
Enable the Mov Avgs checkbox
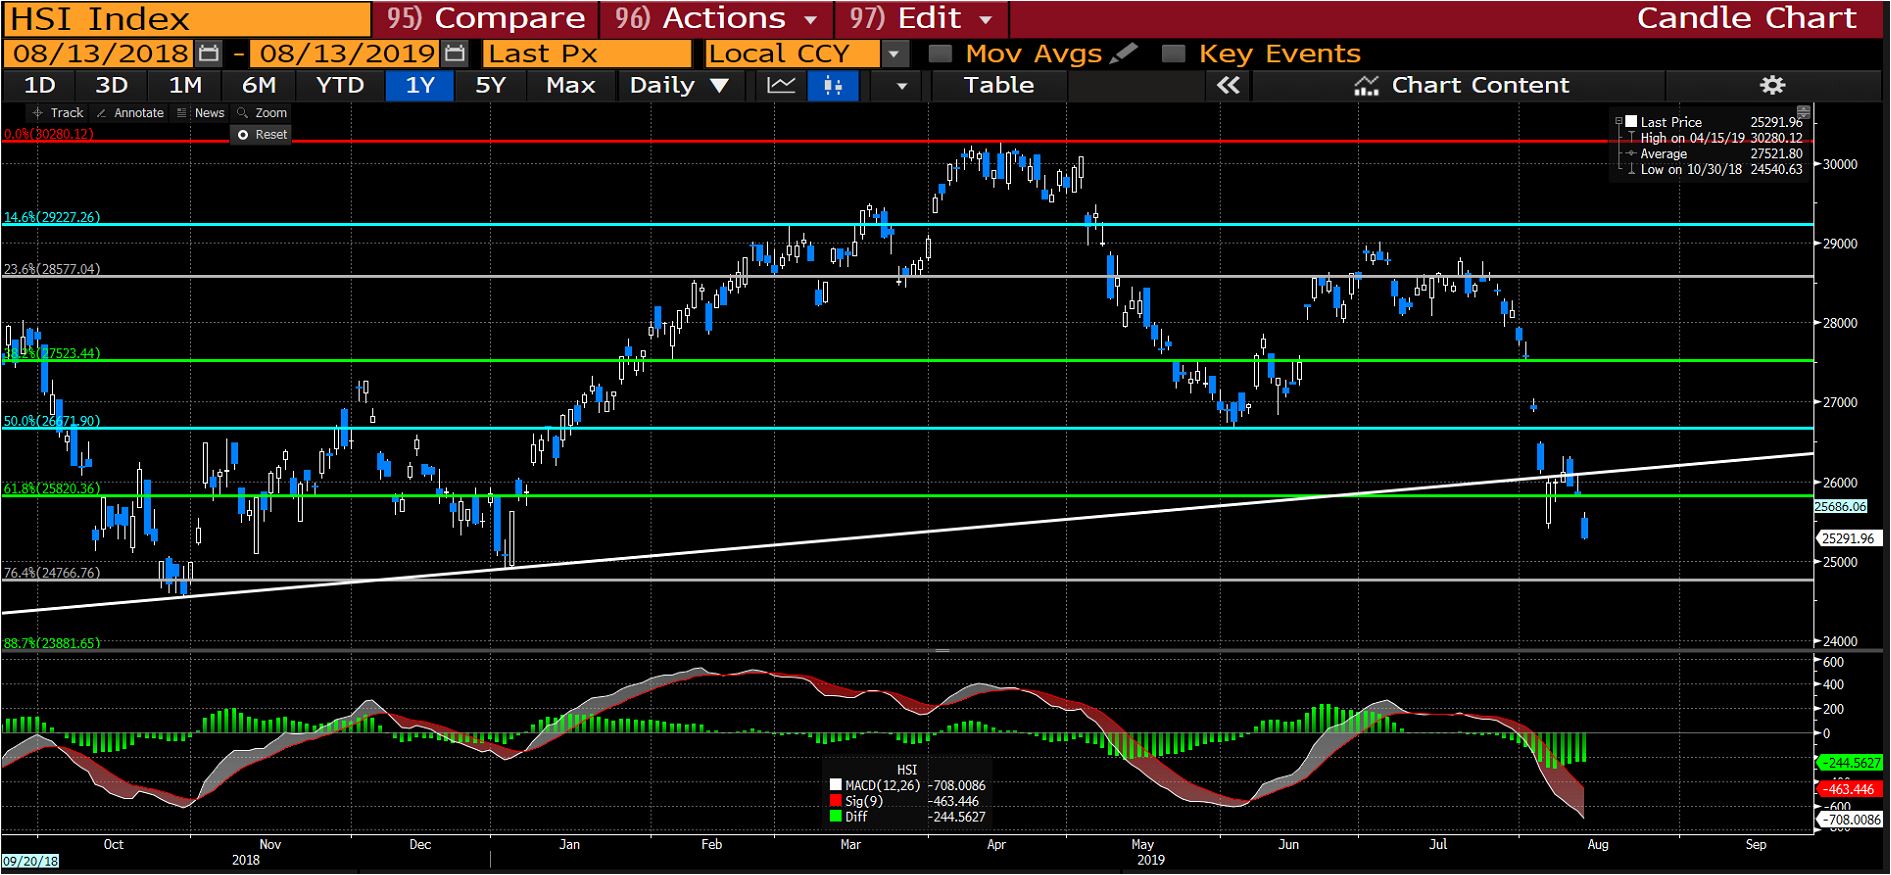tap(940, 54)
